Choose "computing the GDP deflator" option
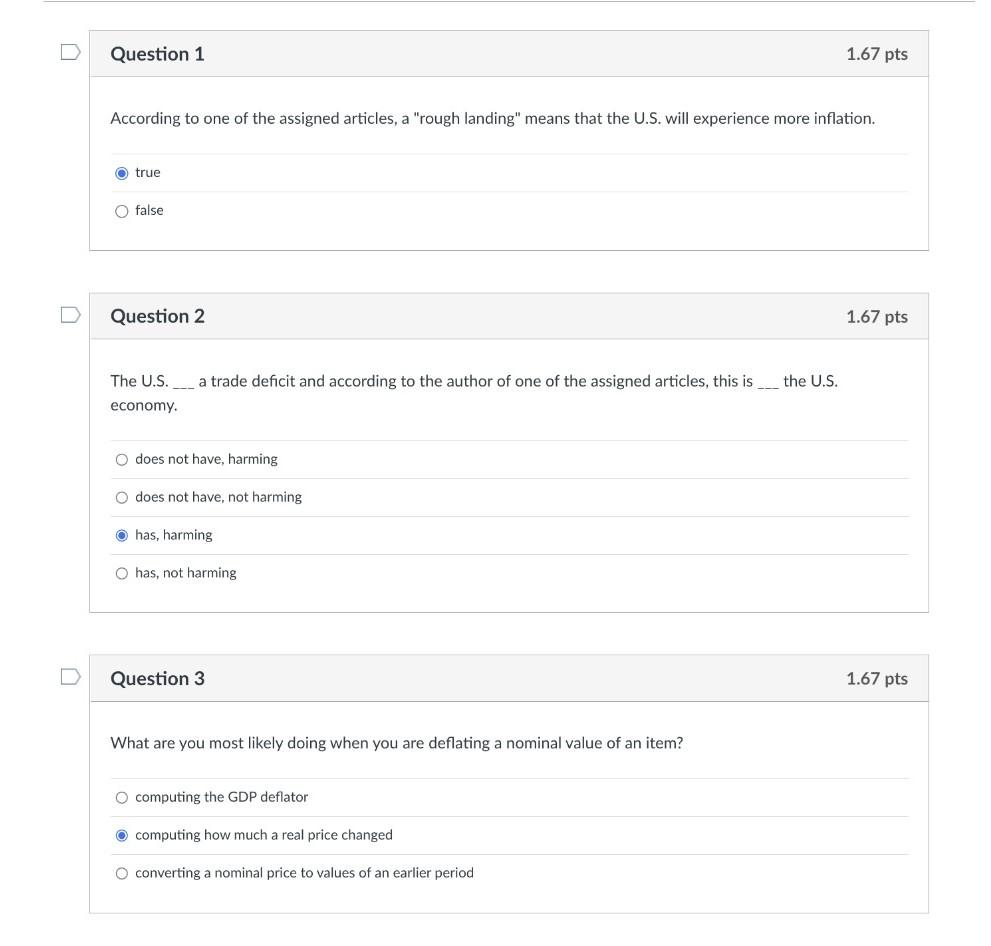 point(122,798)
